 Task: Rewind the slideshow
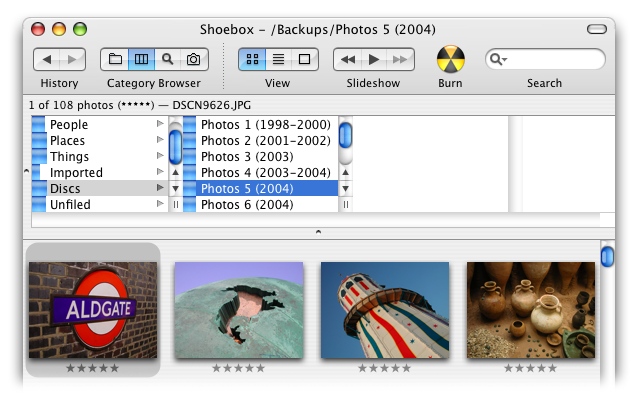347,59
